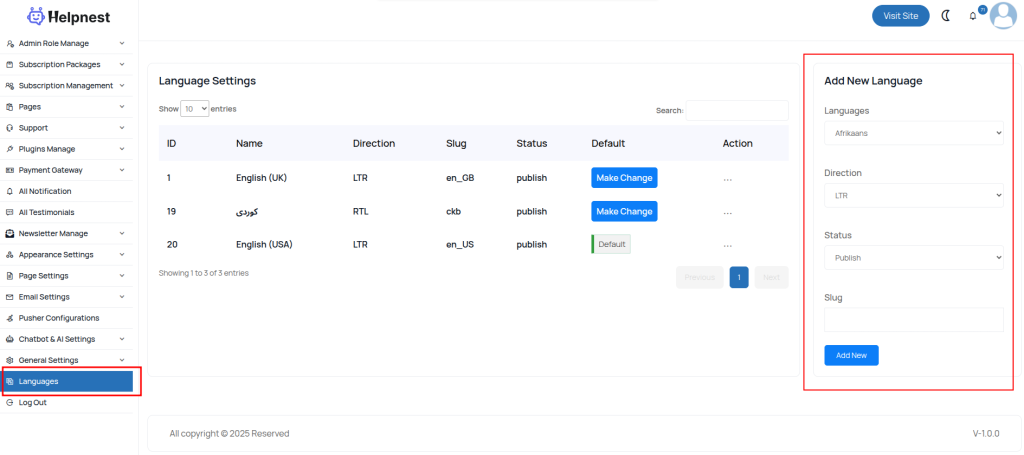Open action menu for English (UK) row
The image size is (1024, 455).
click(x=728, y=179)
